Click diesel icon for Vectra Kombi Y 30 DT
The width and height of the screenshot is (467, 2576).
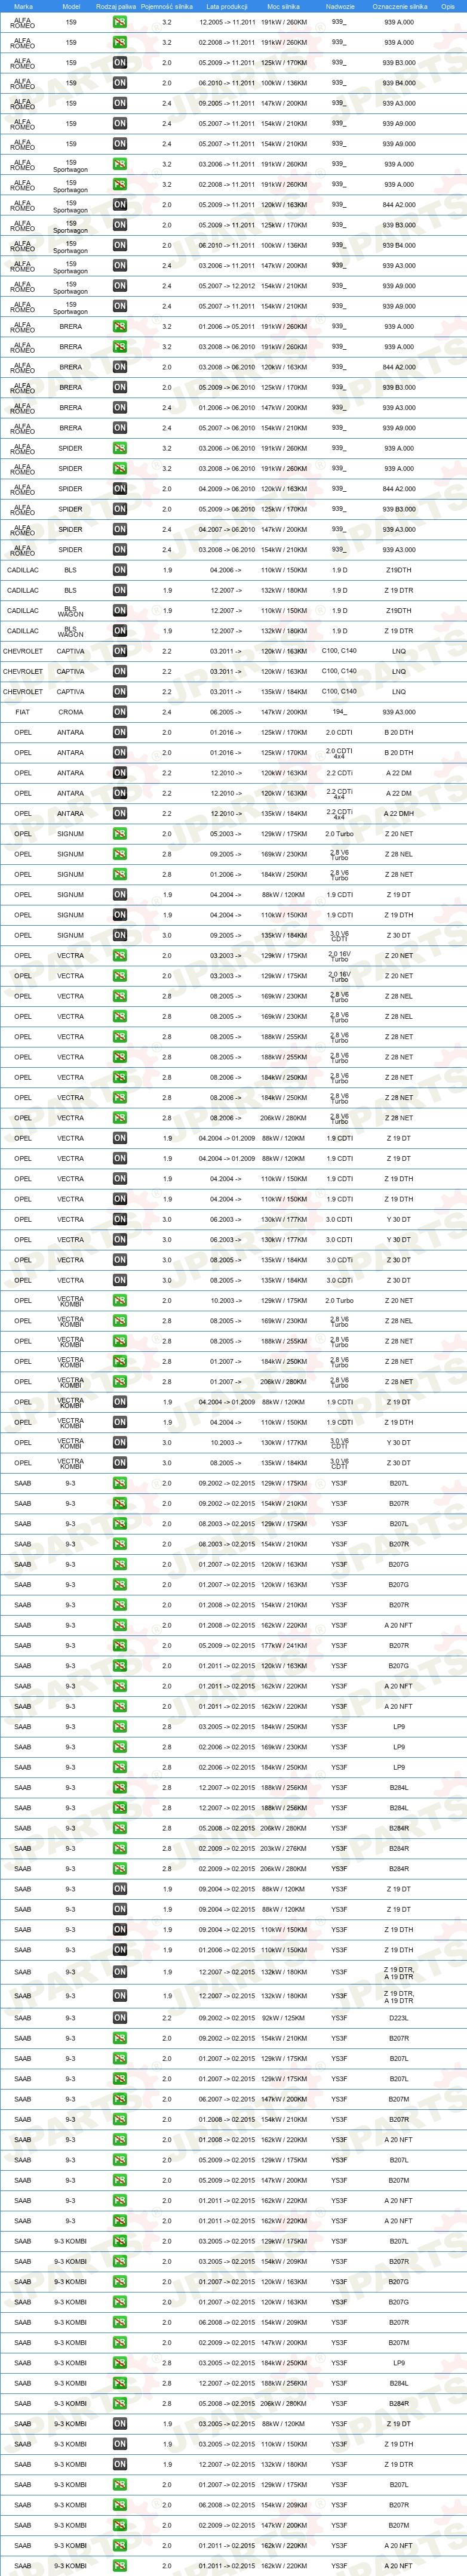click(120, 1443)
